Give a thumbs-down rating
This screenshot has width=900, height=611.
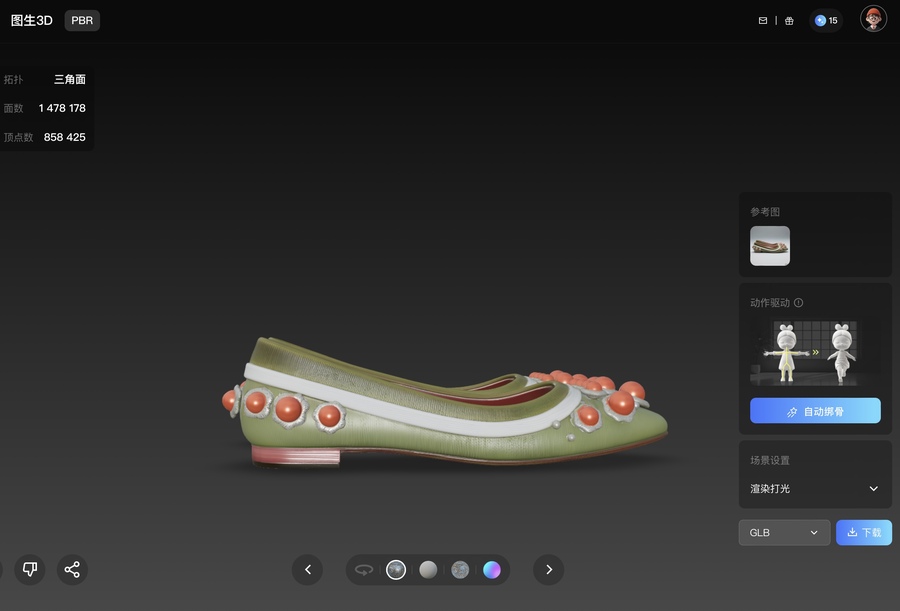click(x=30, y=570)
